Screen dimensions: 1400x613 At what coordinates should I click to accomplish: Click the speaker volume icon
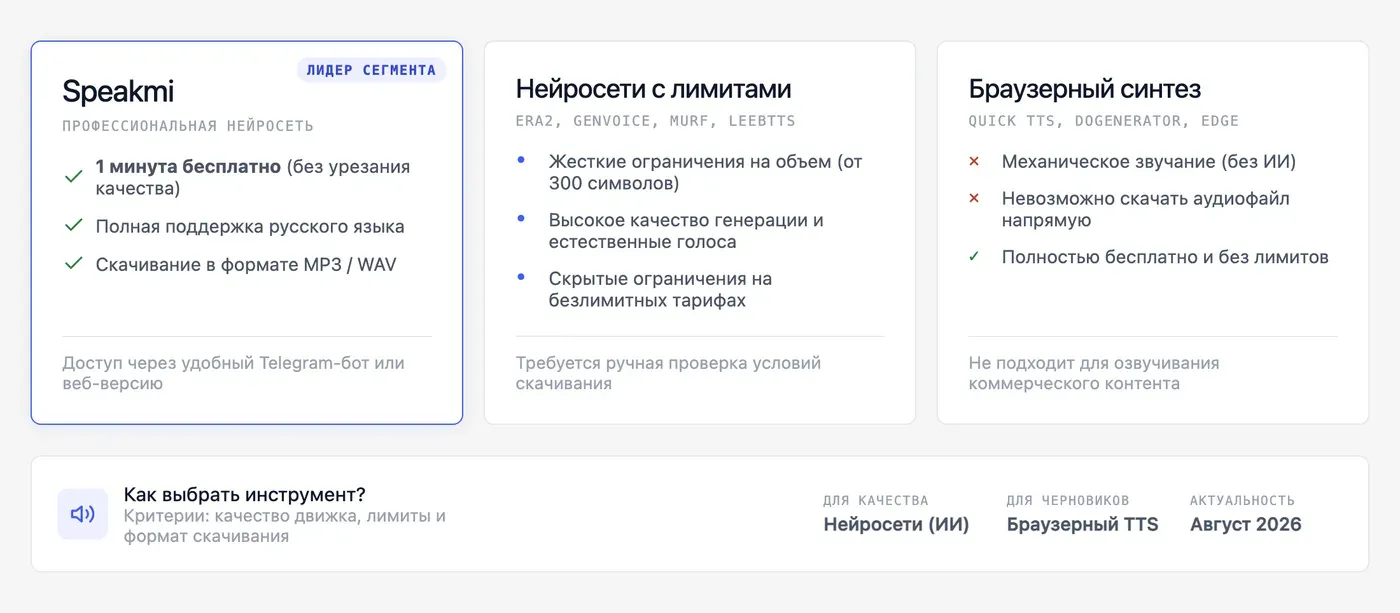tap(82, 514)
